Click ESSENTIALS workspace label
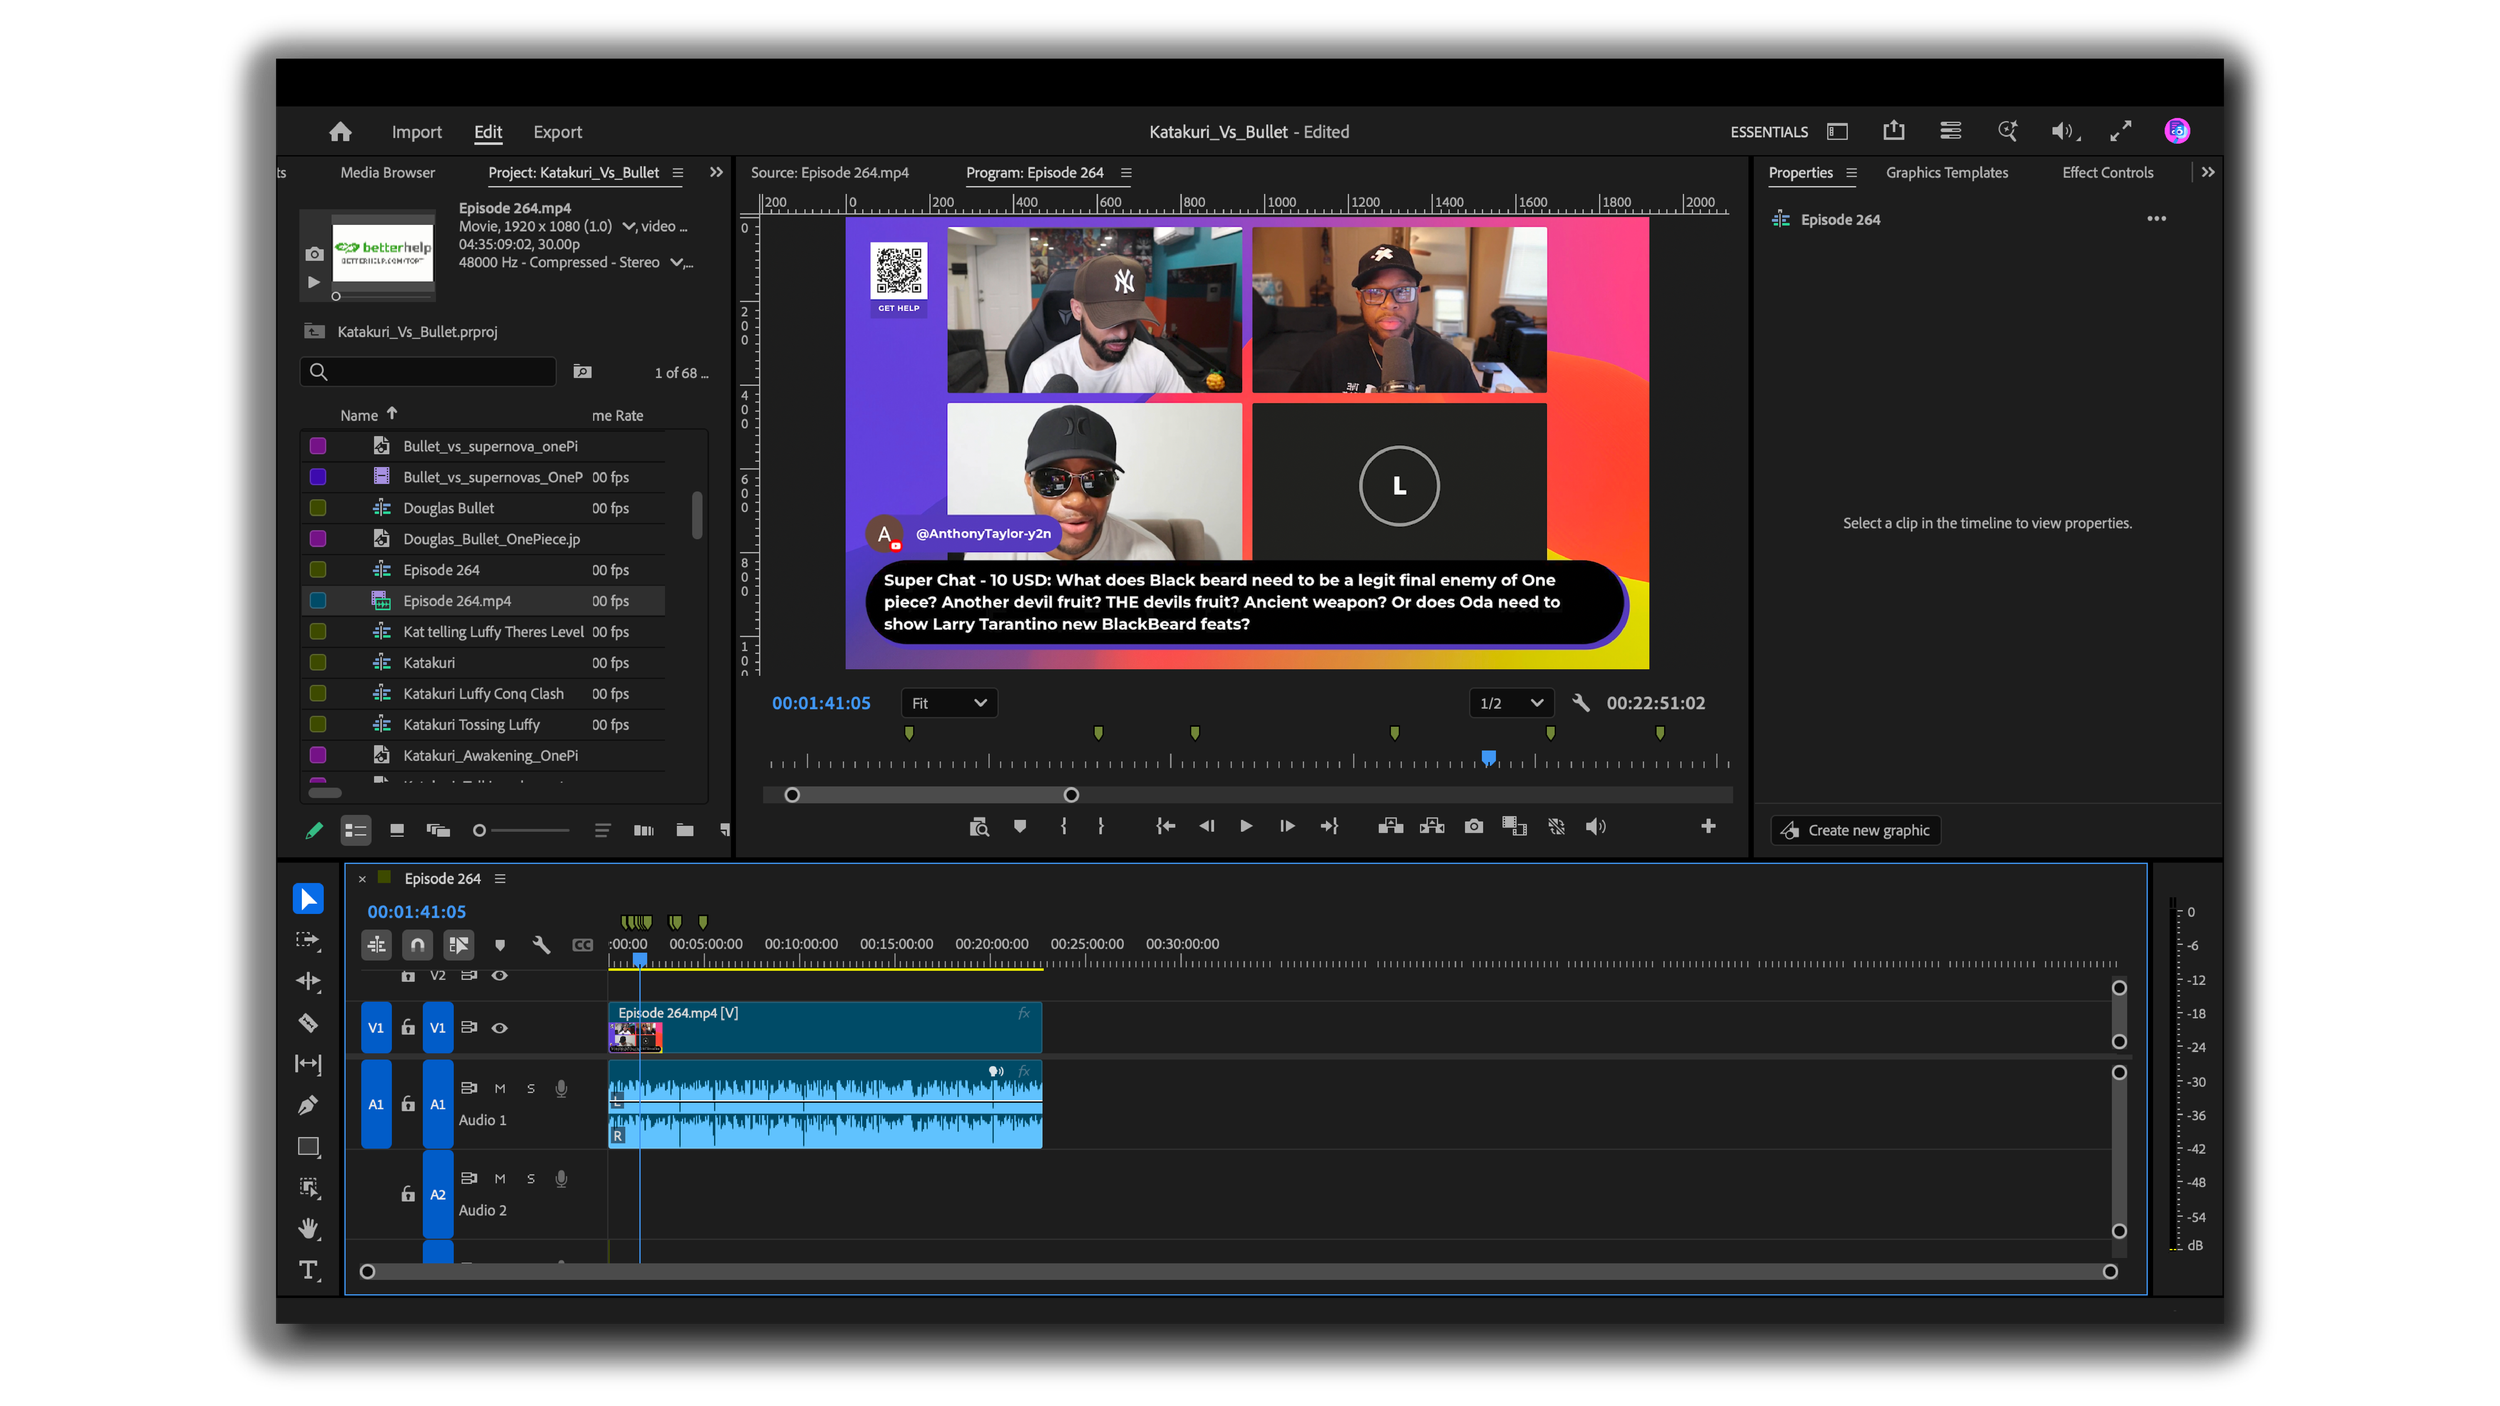2500x1406 pixels. coord(1769,132)
